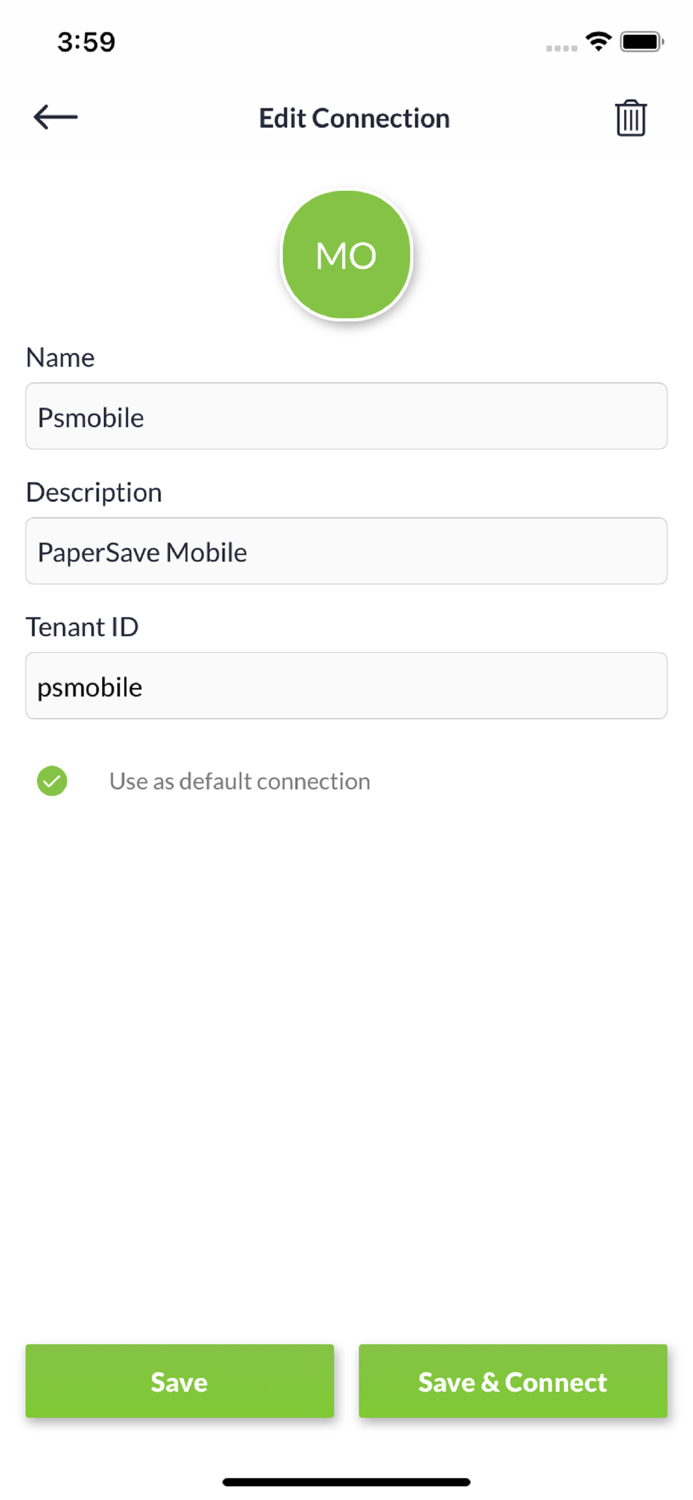Tap the cellular signal dots
The width and height of the screenshot is (693, 1500).
pos(561,45)
